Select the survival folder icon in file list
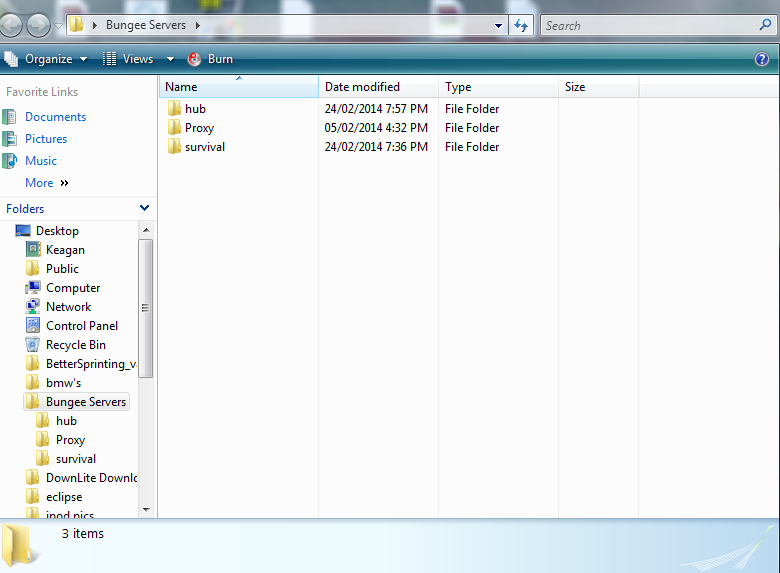This screenshot has height=573, width=780. [174, 146]
